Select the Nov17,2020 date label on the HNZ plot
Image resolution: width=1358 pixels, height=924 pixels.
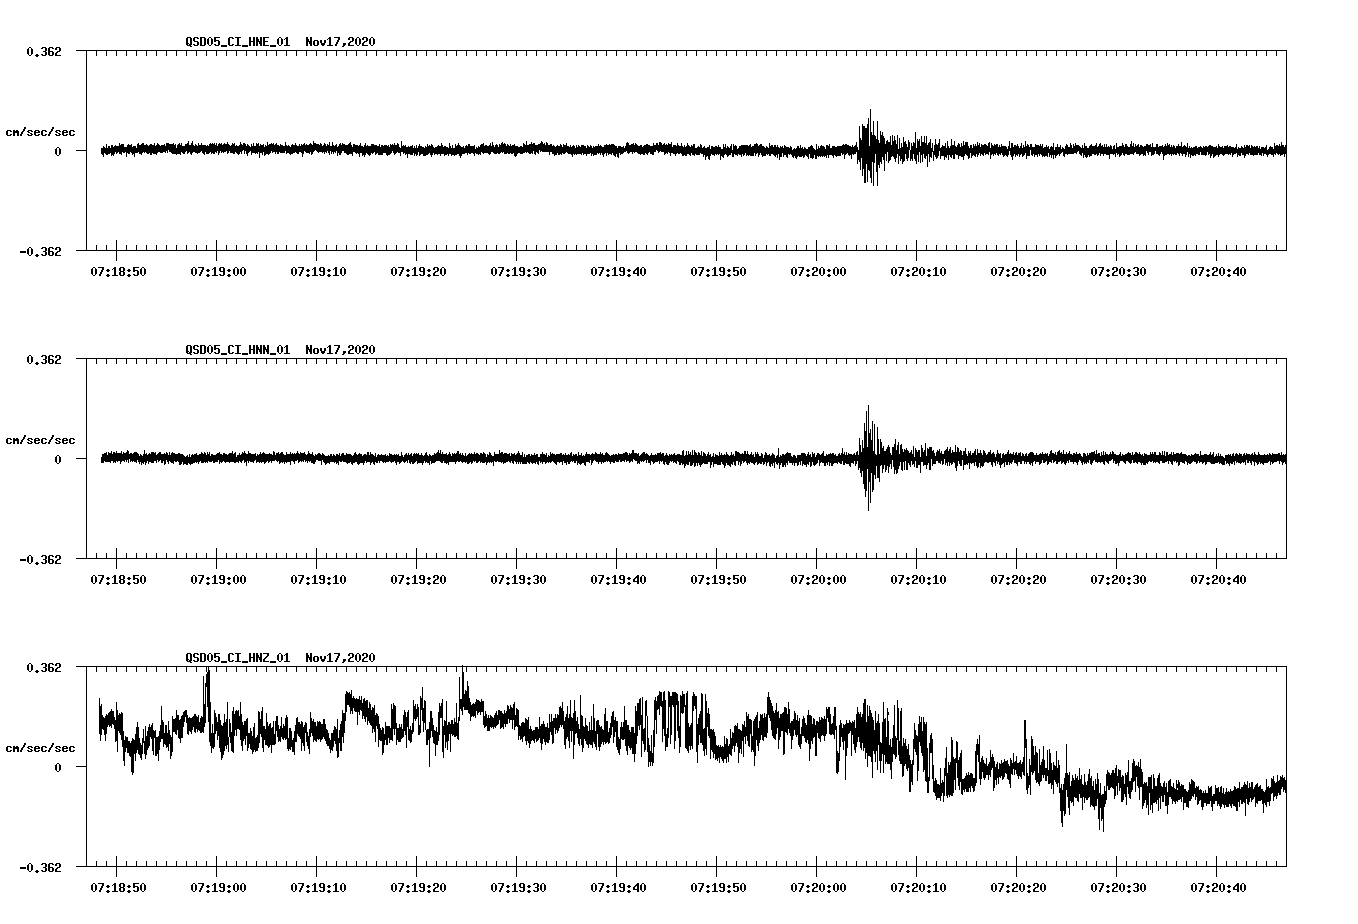[x=340, y=658]
